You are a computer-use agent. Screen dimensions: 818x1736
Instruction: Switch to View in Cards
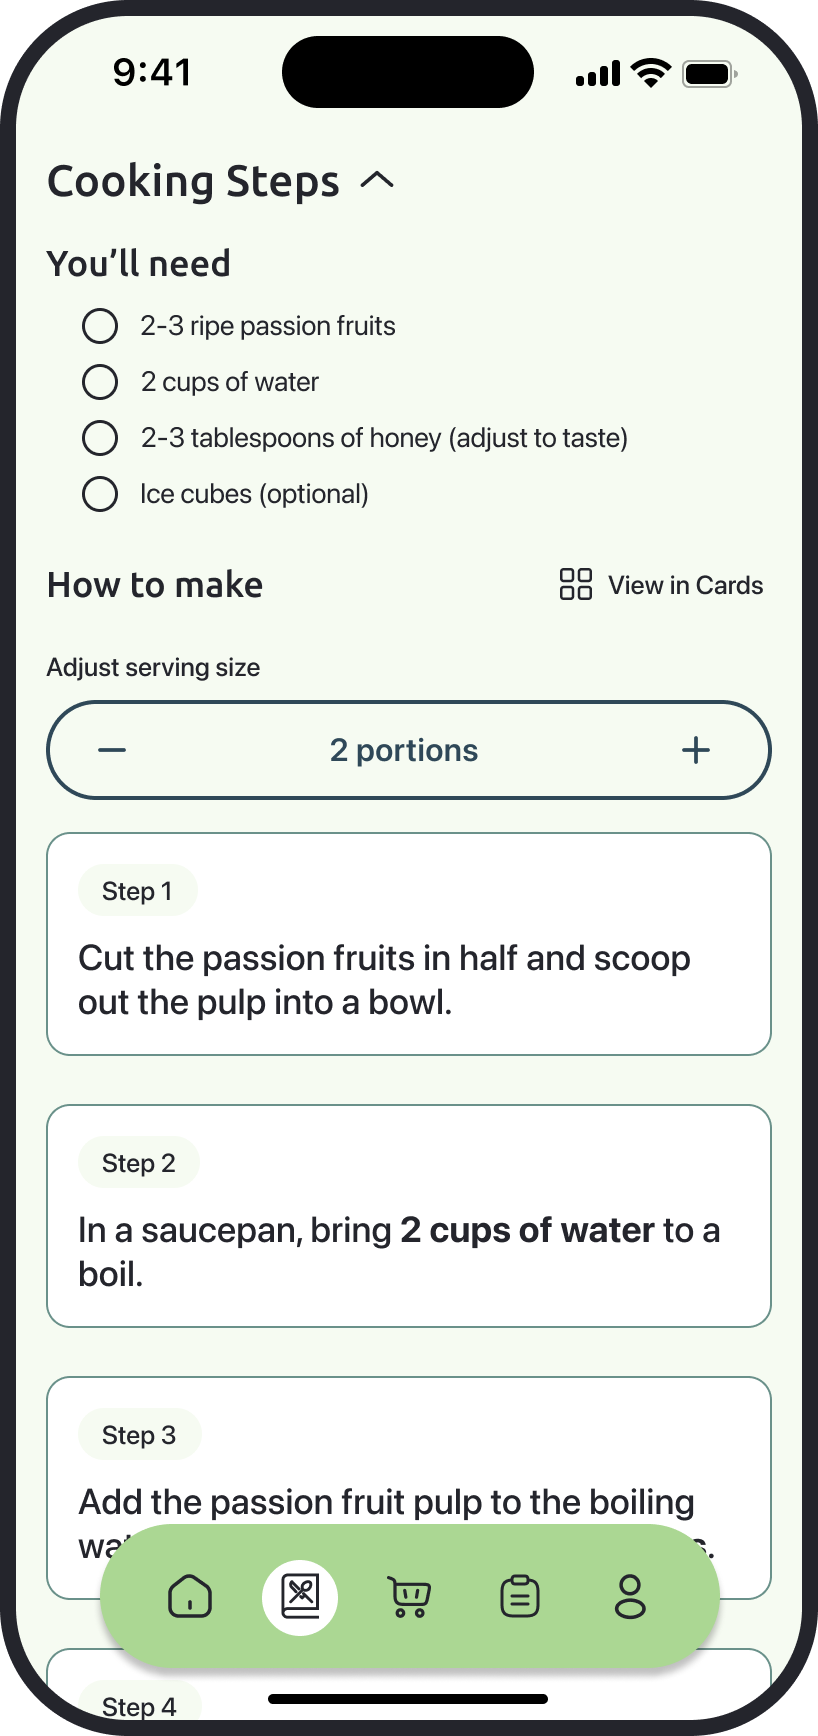pos(685,585)
